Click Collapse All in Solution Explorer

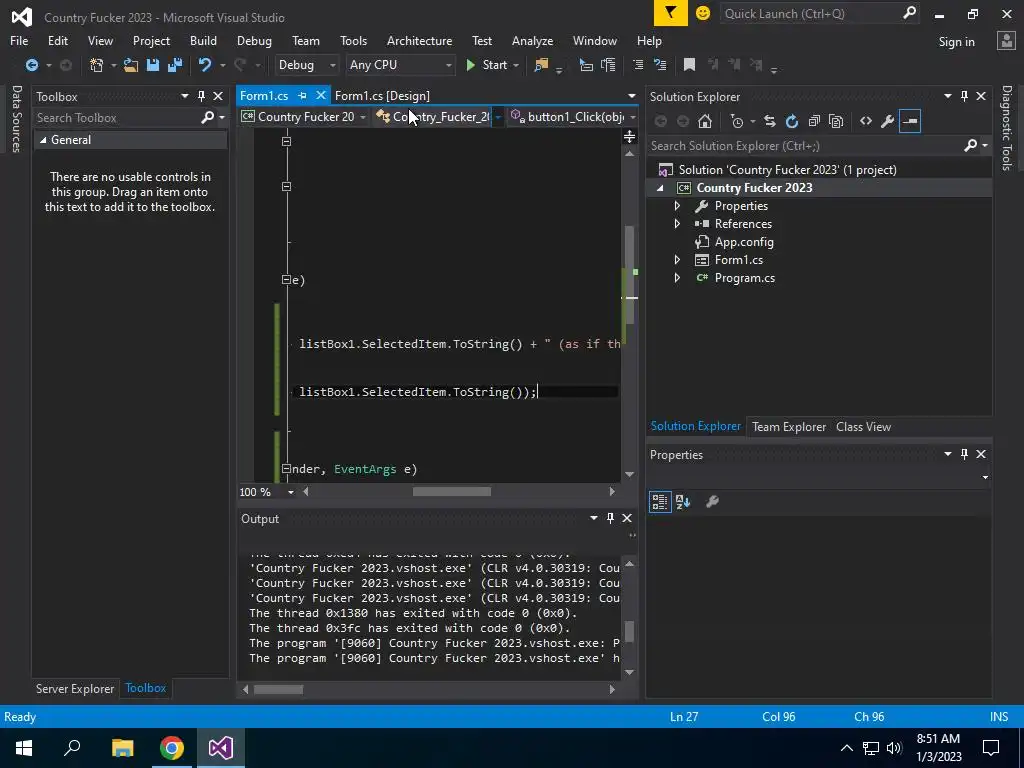[814, 121]
